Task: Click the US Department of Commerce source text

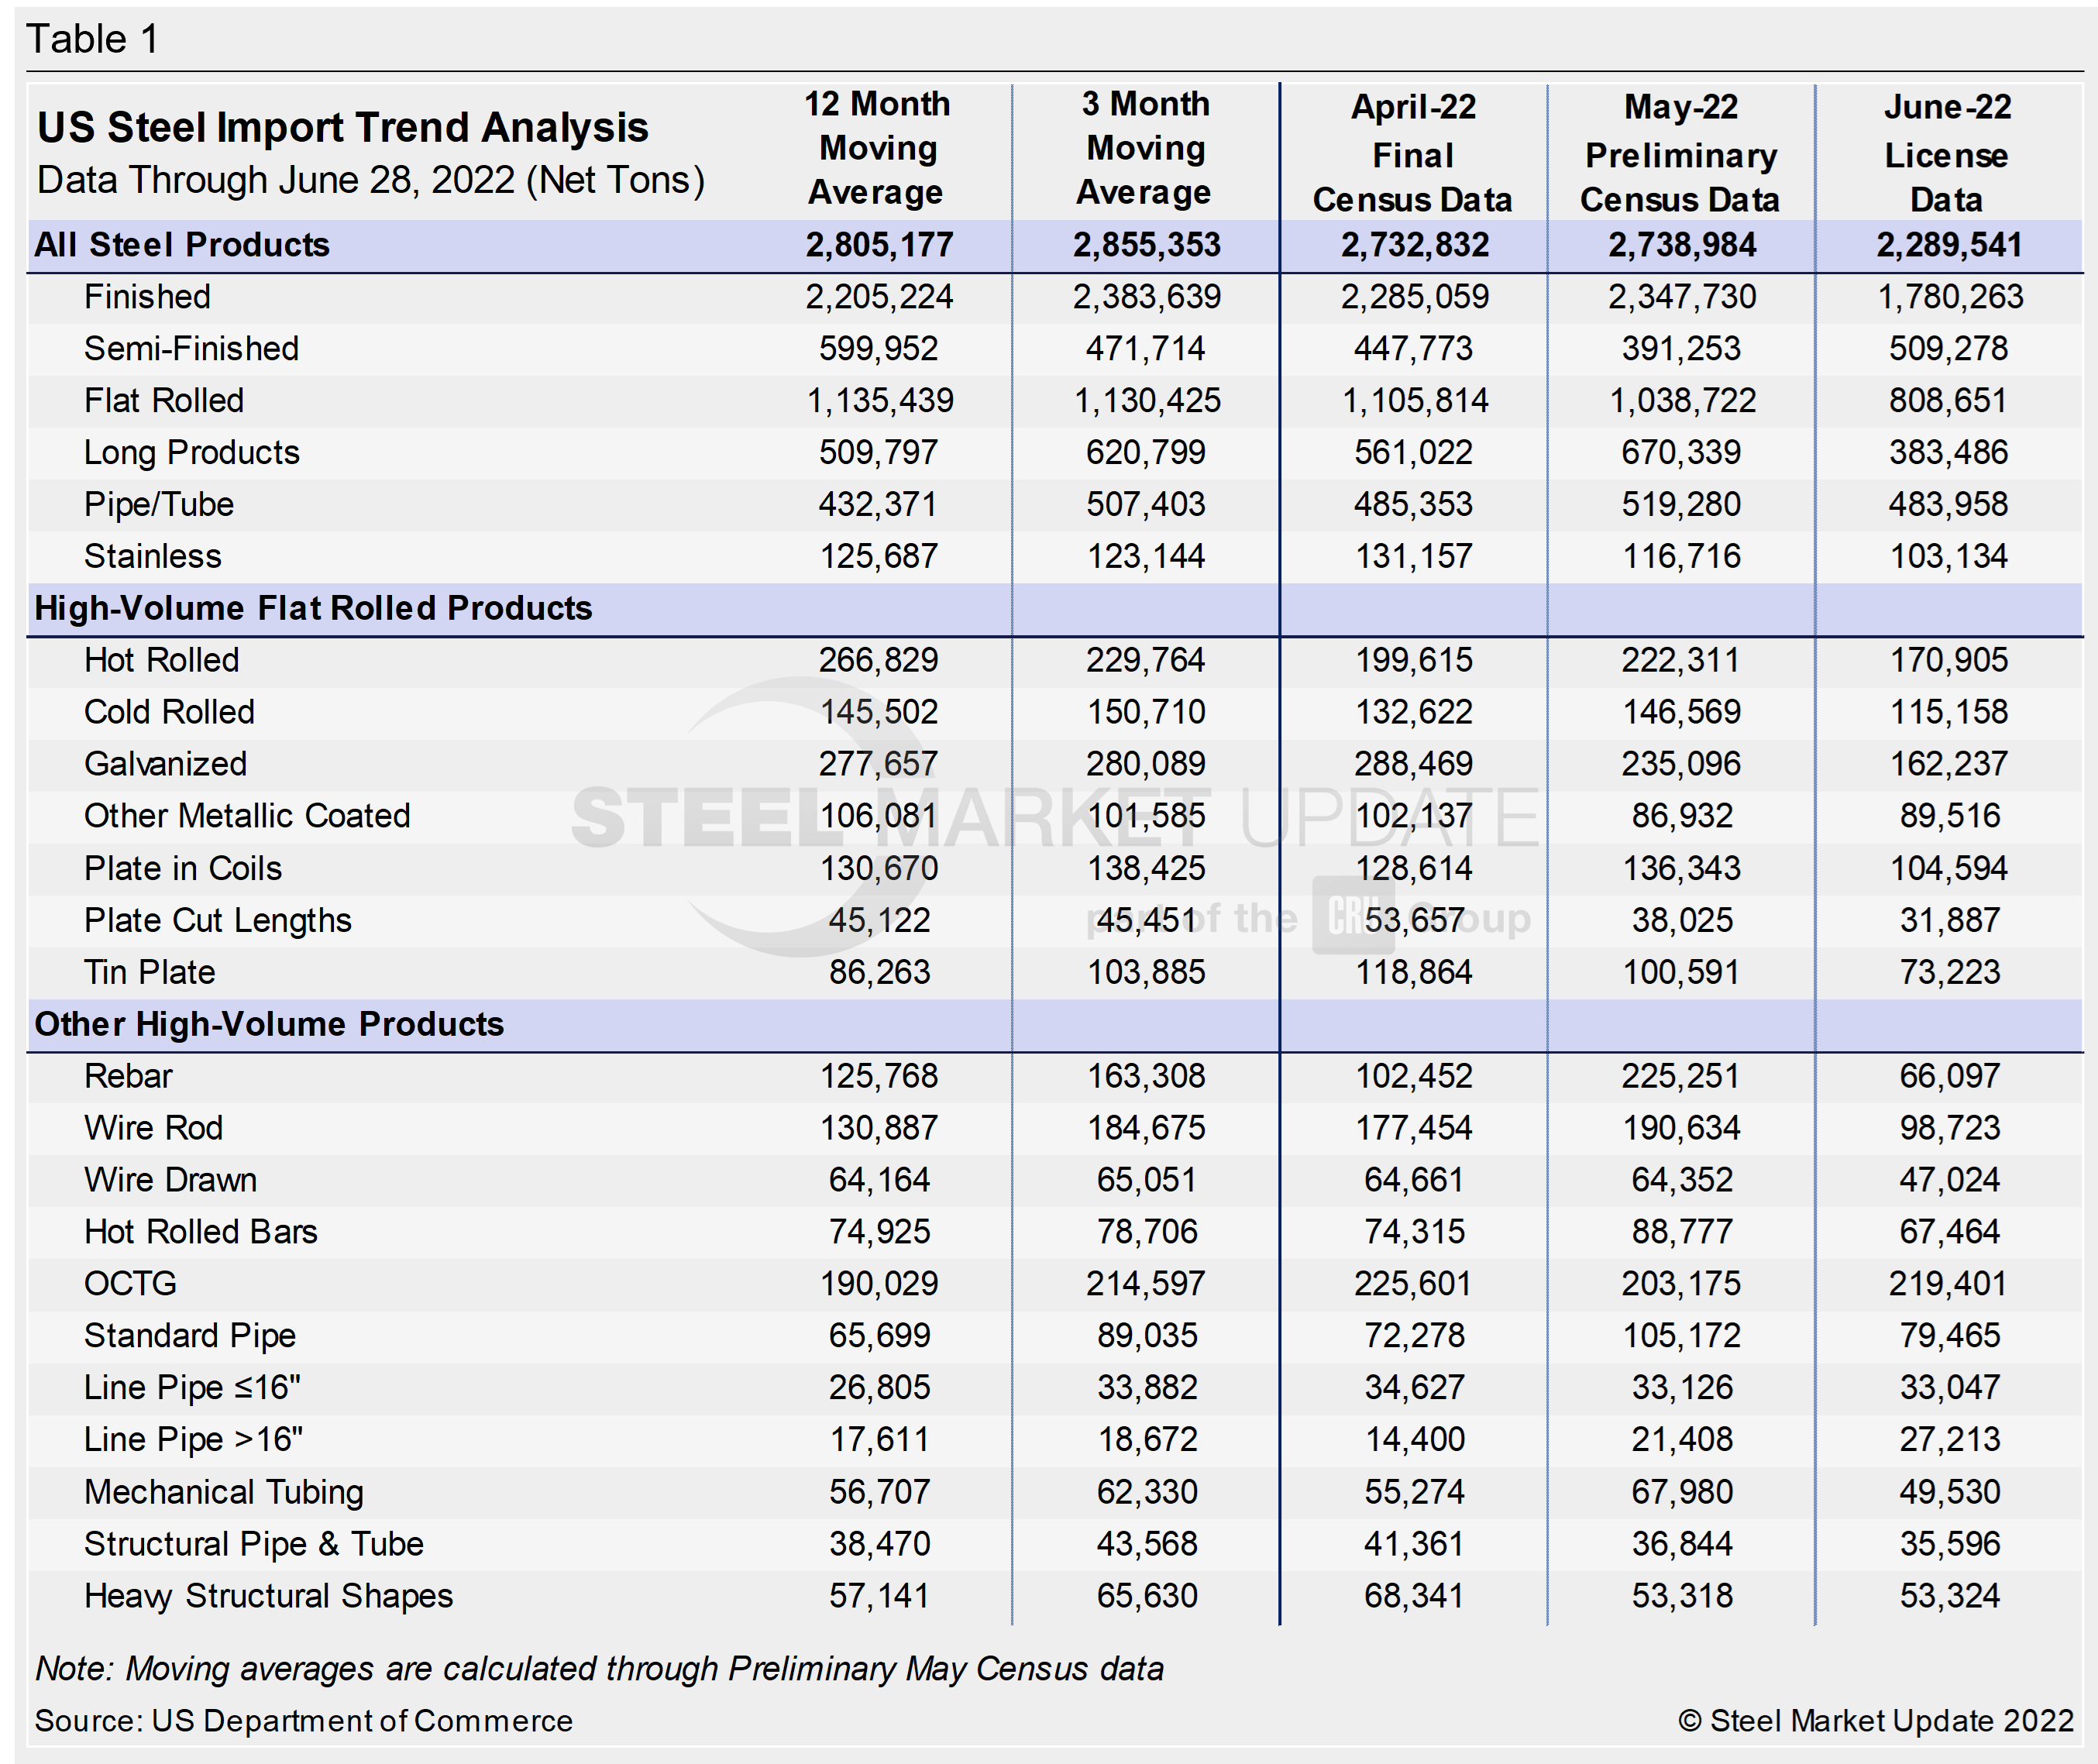Action: (304, 1723)
